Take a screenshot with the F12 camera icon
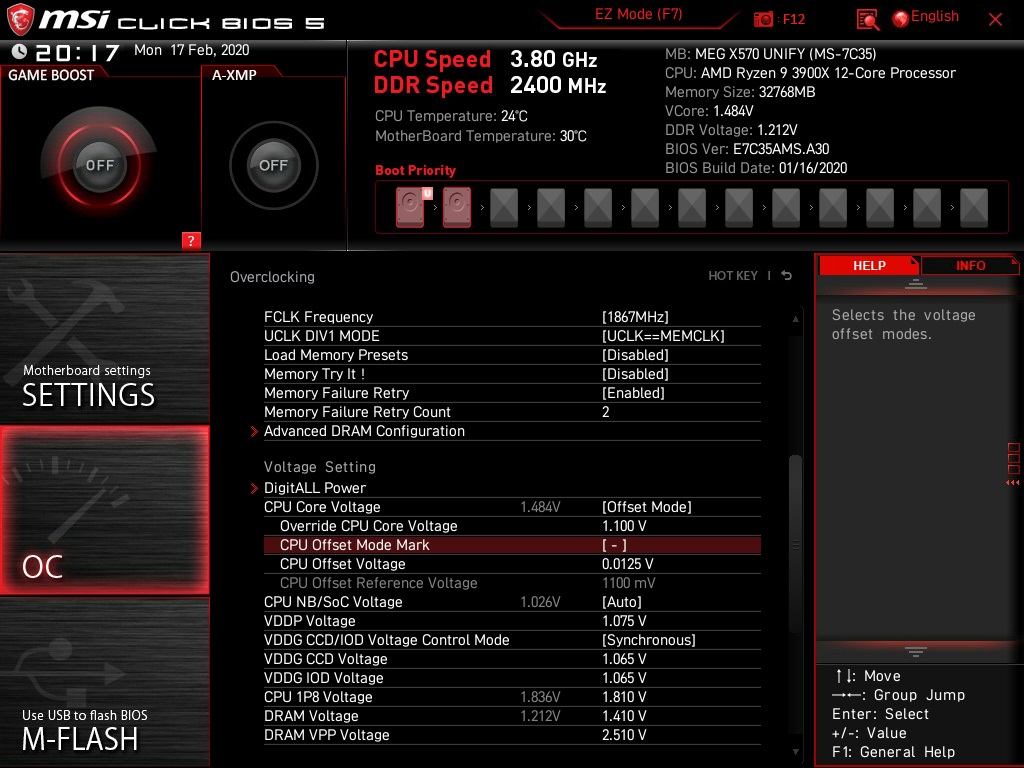 click(763, 20)
